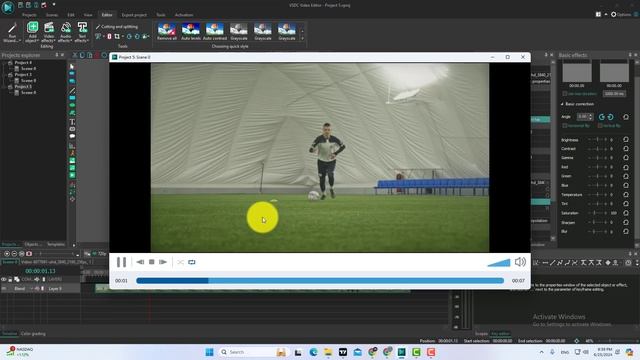640x360 pixels.
Task: Stop playback in the preview window
Action: pos(151,262)
